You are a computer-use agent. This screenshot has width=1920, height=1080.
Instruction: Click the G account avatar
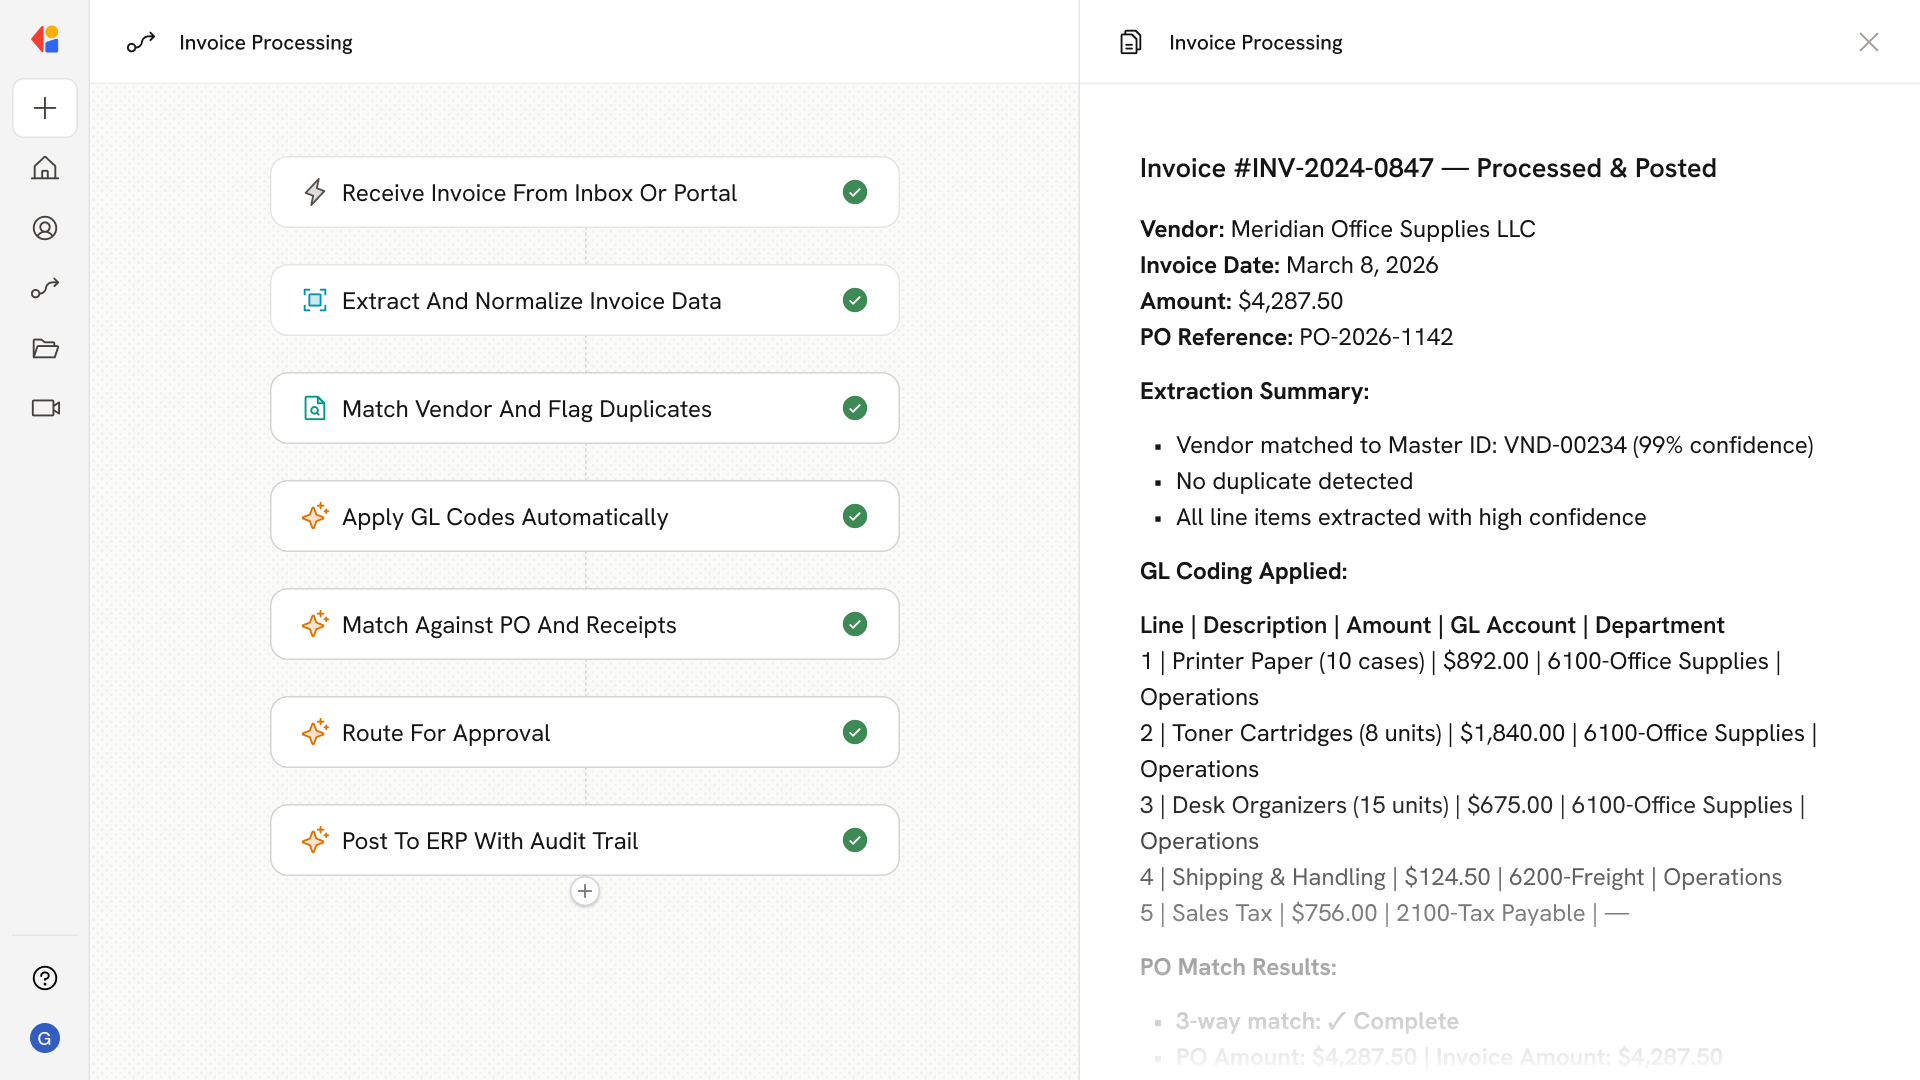(x=45, y=1038)
